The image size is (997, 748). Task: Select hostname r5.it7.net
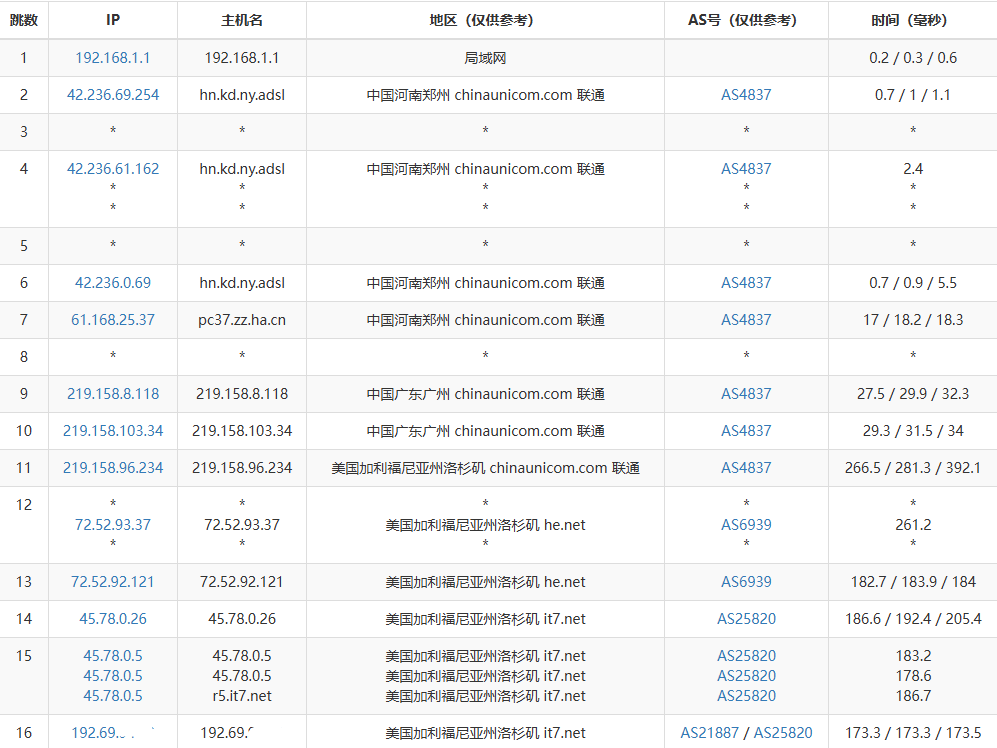[x=242, y=696]
